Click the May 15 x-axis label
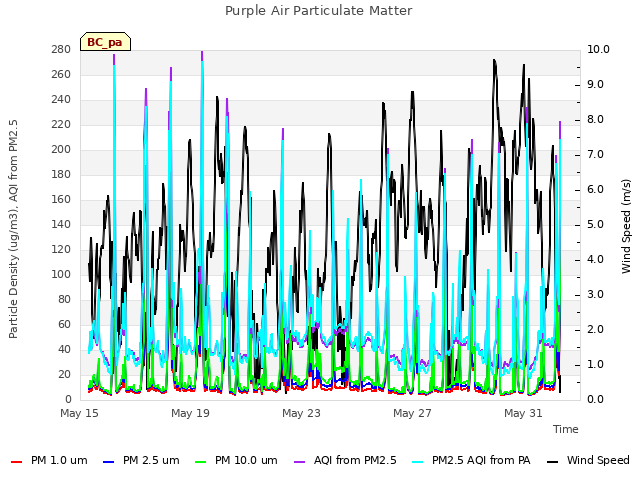Screen dimensions: 640x480 (x=79, y=413)
